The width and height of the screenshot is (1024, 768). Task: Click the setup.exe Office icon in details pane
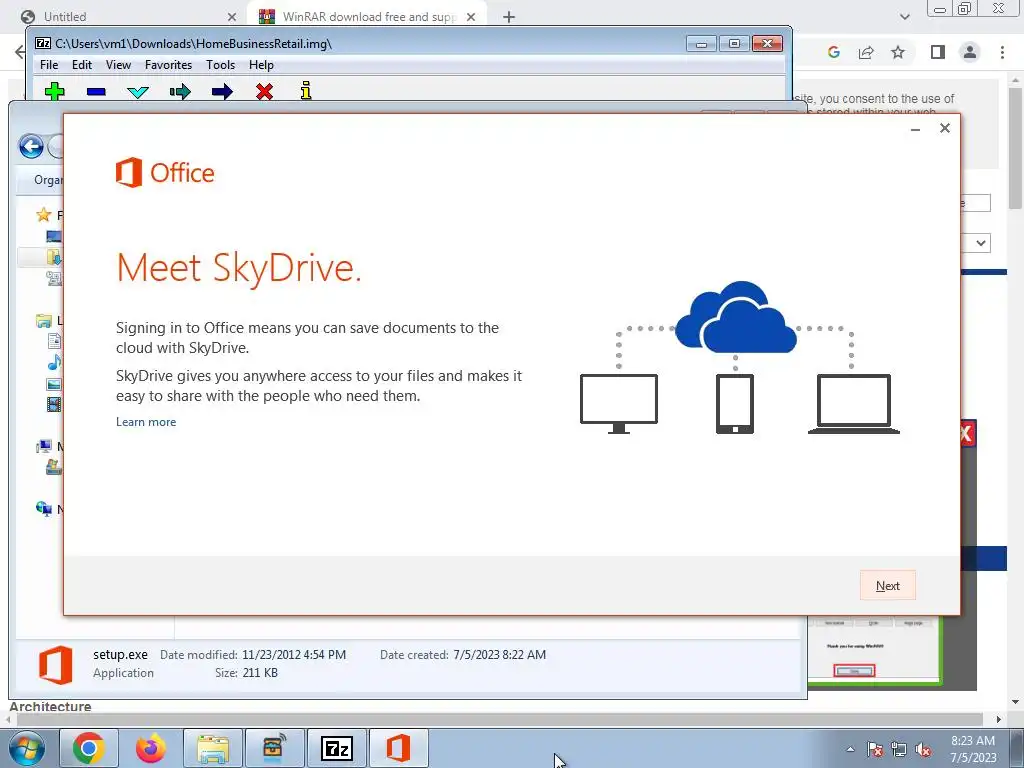point(56,665)
